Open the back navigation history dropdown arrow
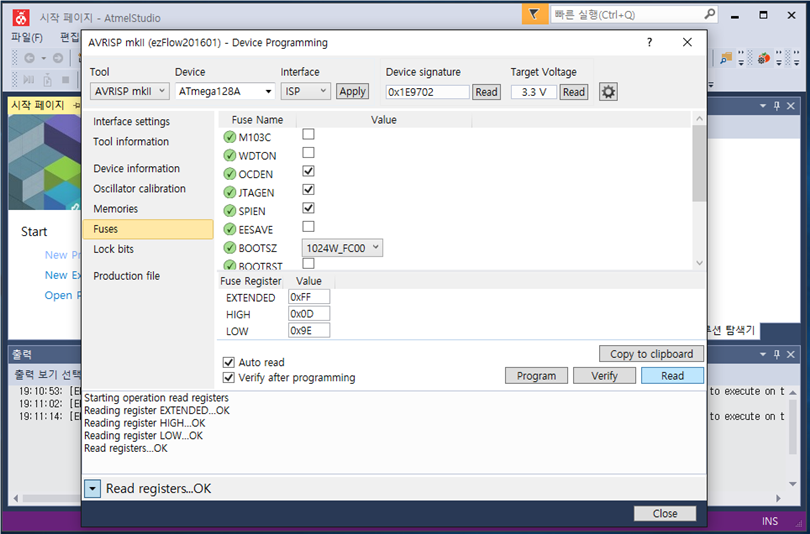The image size is (810, 534). pos(44,58)
